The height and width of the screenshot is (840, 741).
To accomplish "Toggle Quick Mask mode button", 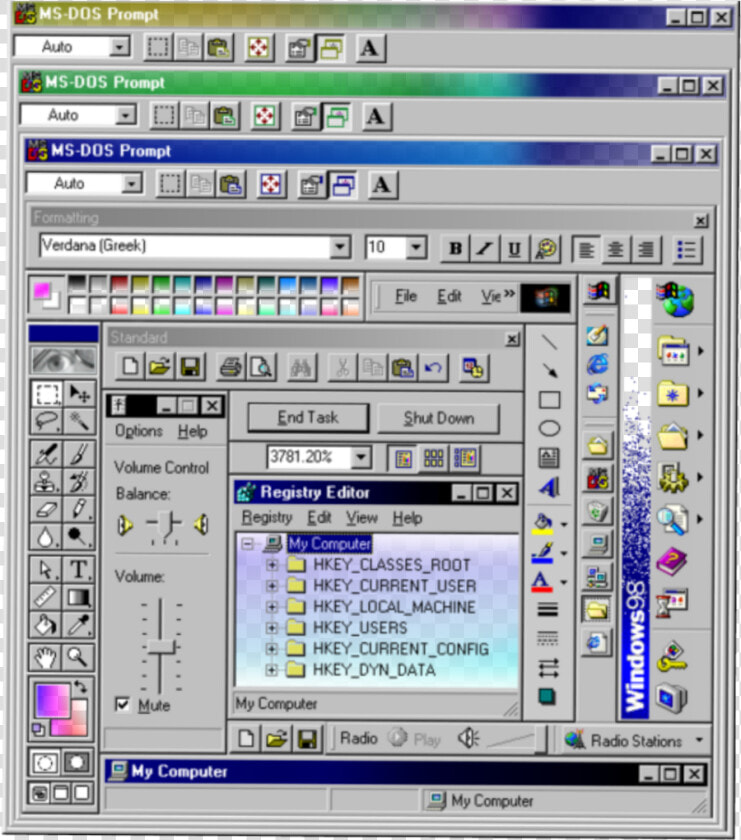I will click(x=77, y=762).
